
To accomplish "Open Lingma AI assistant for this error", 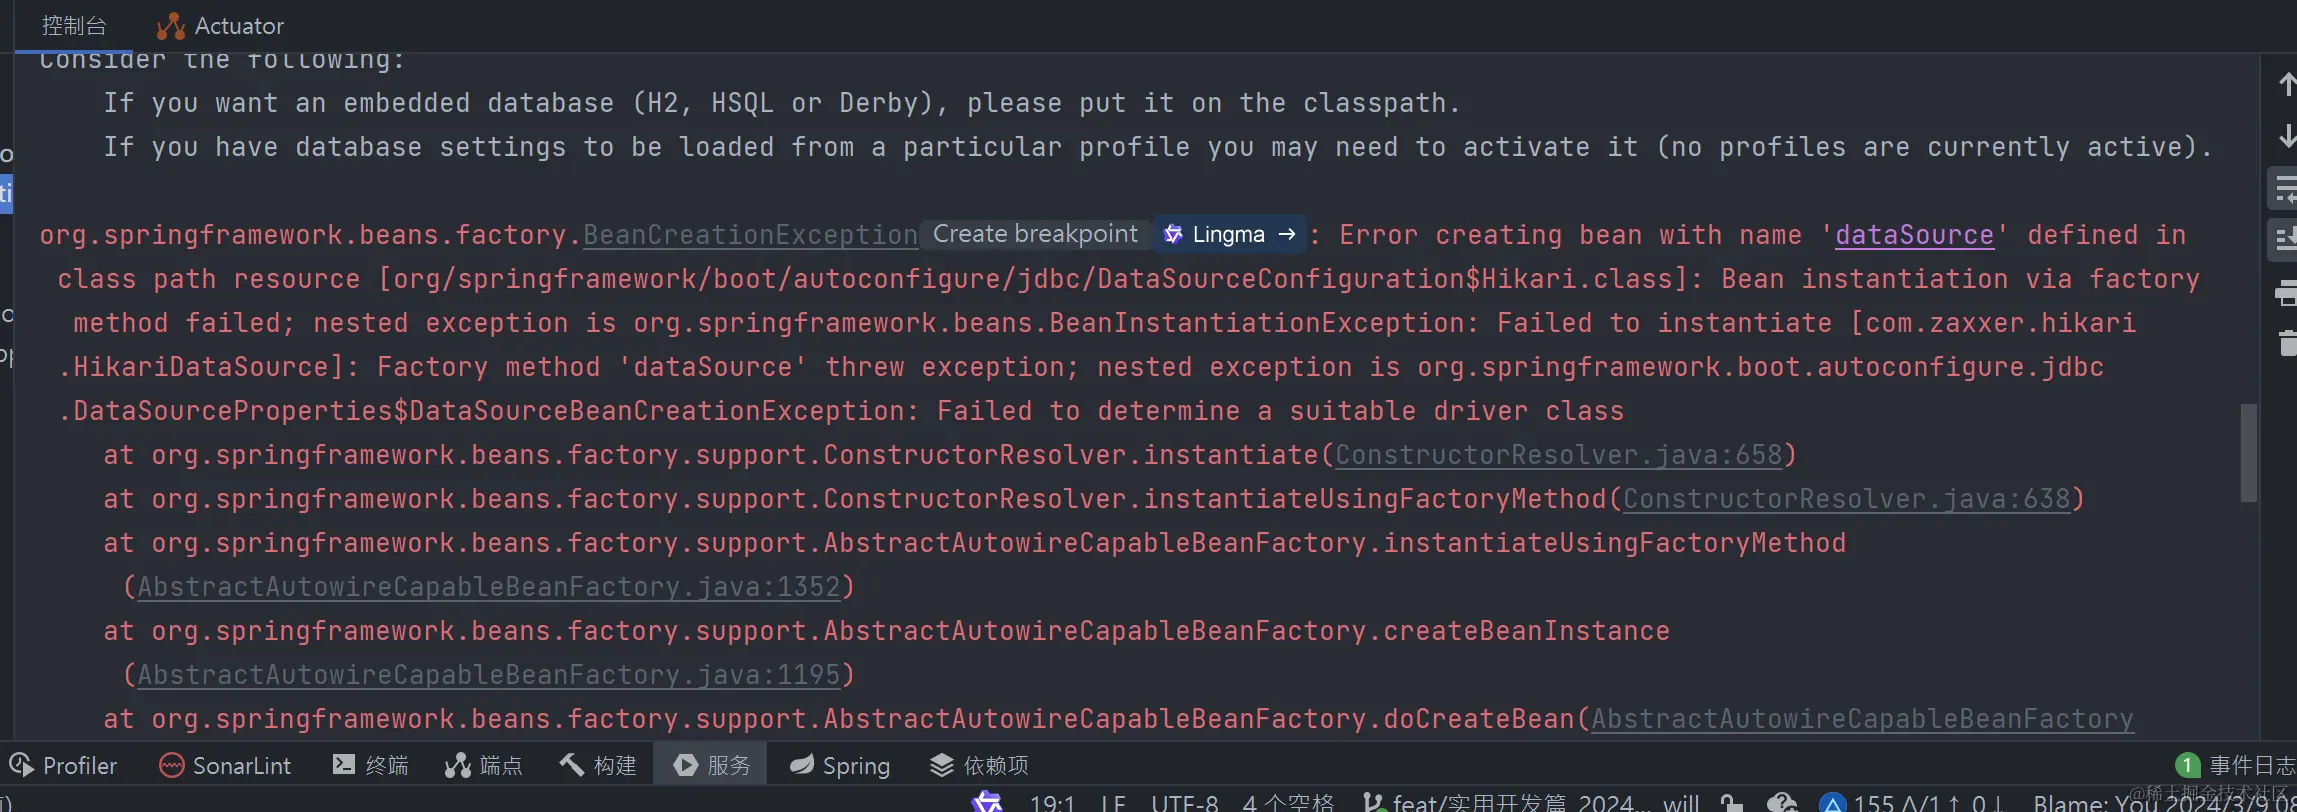I will tap(1230, 234).
